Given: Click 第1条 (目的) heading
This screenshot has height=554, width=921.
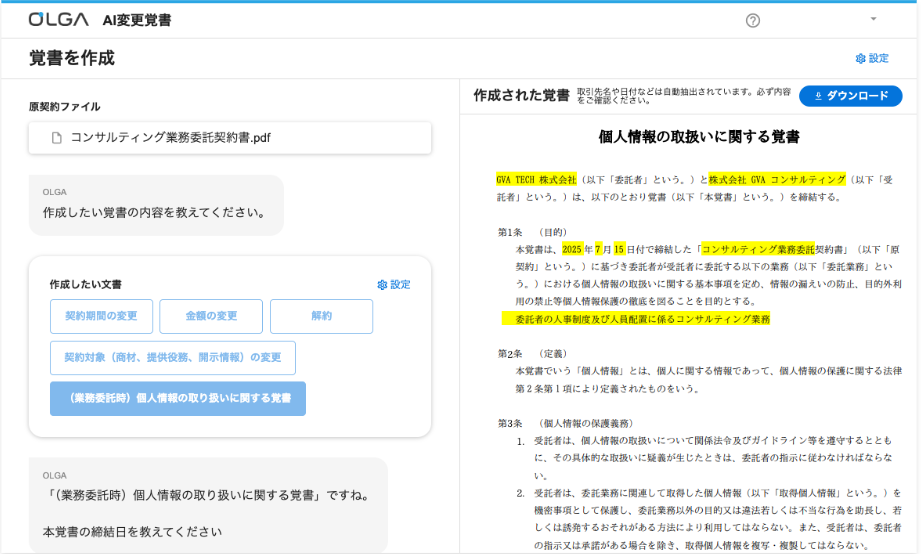Looking at the screenshot, I should pyautogui.click(x=532, y=232).
